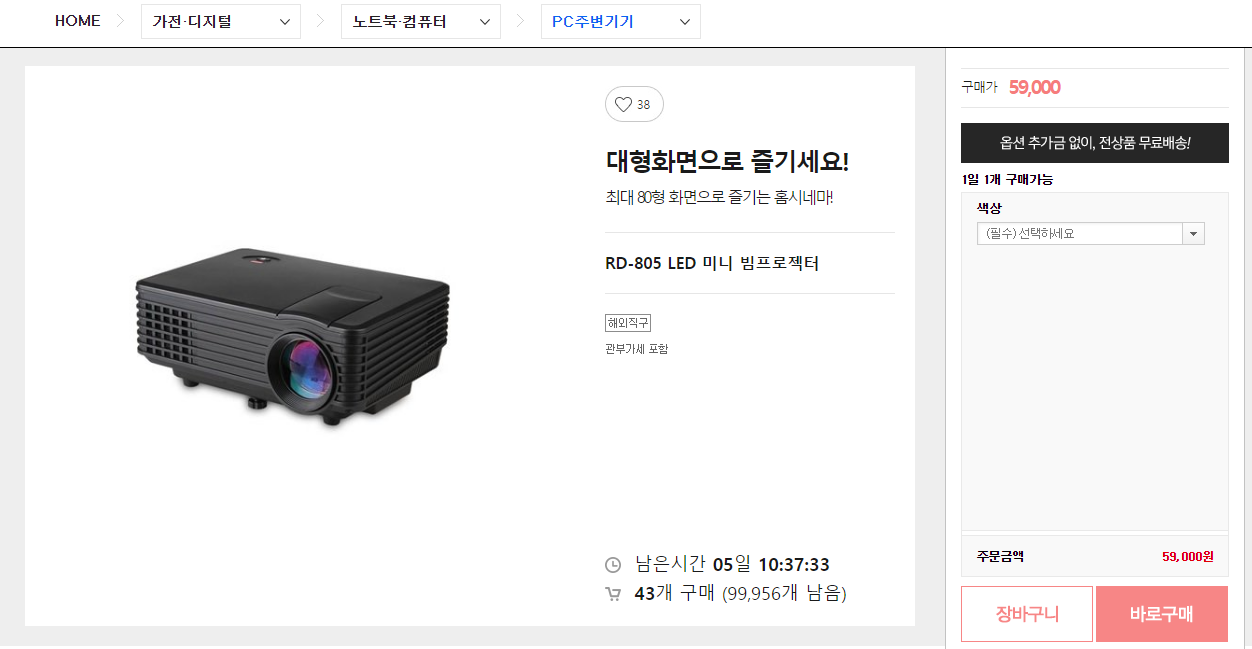Click the shopping cart icon beside 43개 구매
This screenshot has height=649, width=1252.
[613, 594]
